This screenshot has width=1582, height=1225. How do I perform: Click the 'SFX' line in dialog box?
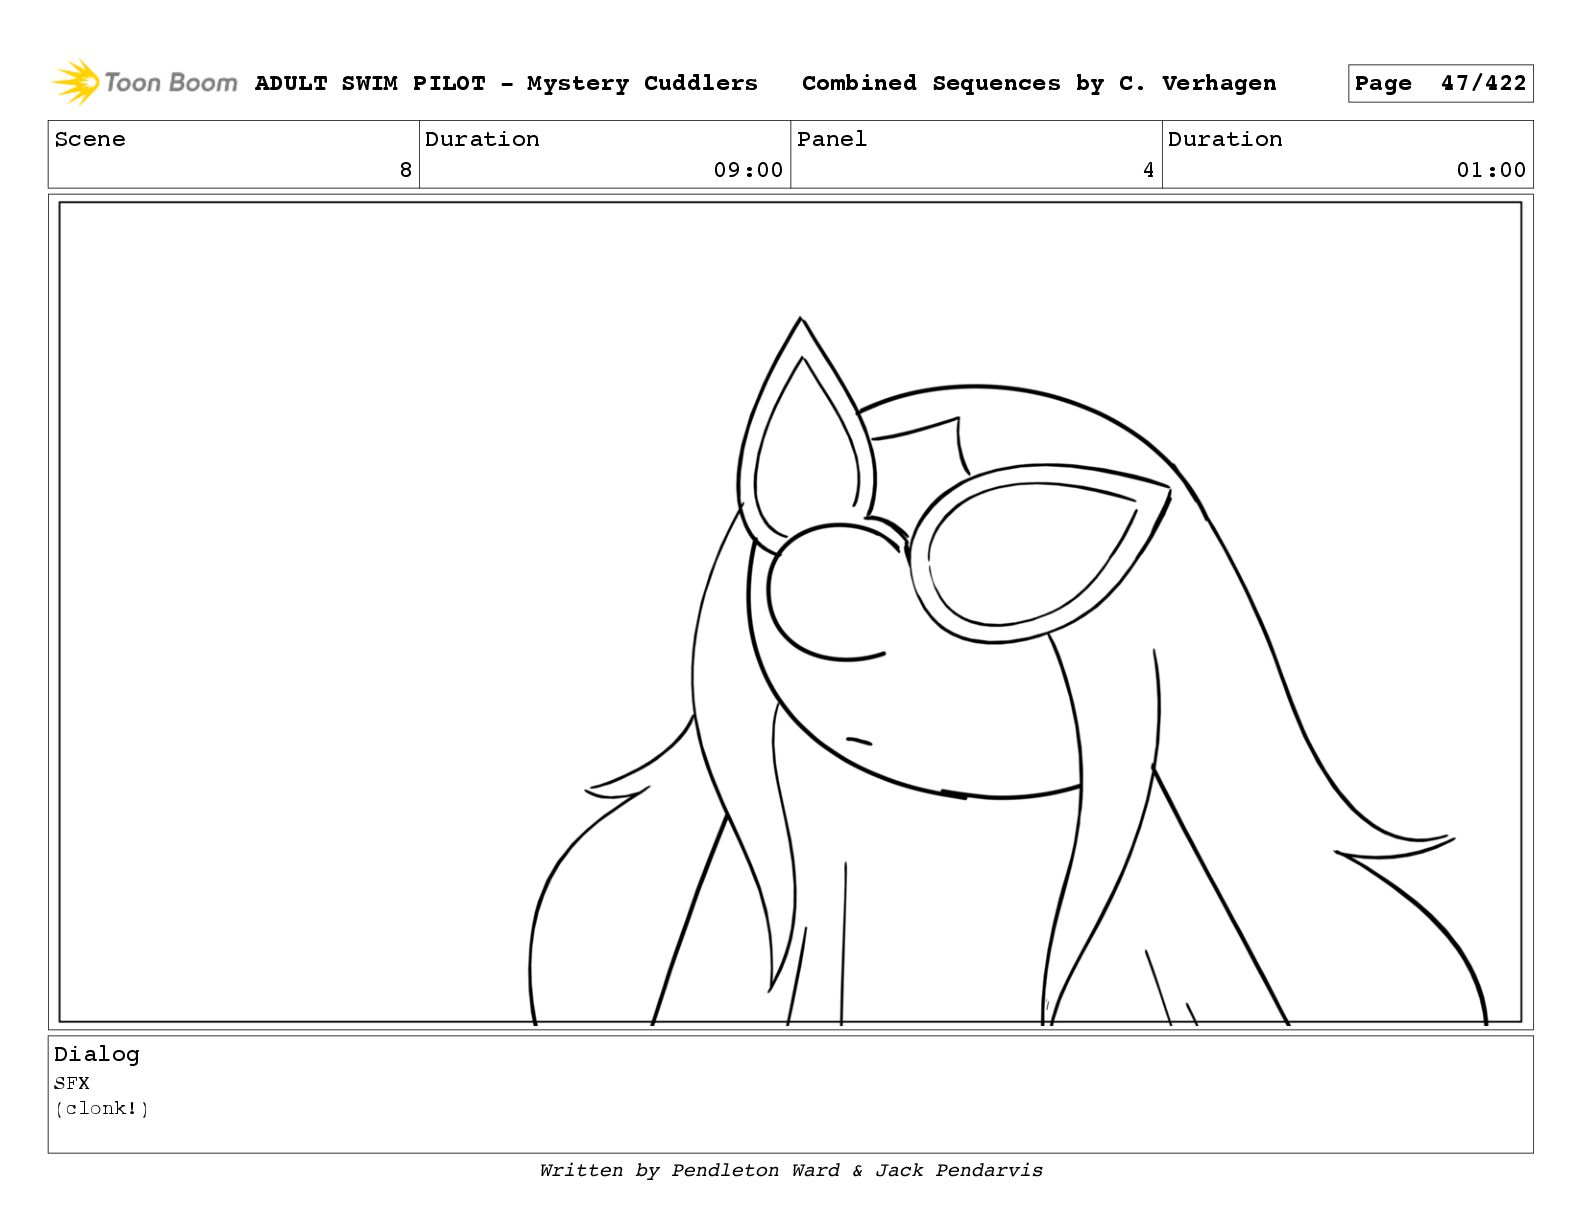[71, 1083]
